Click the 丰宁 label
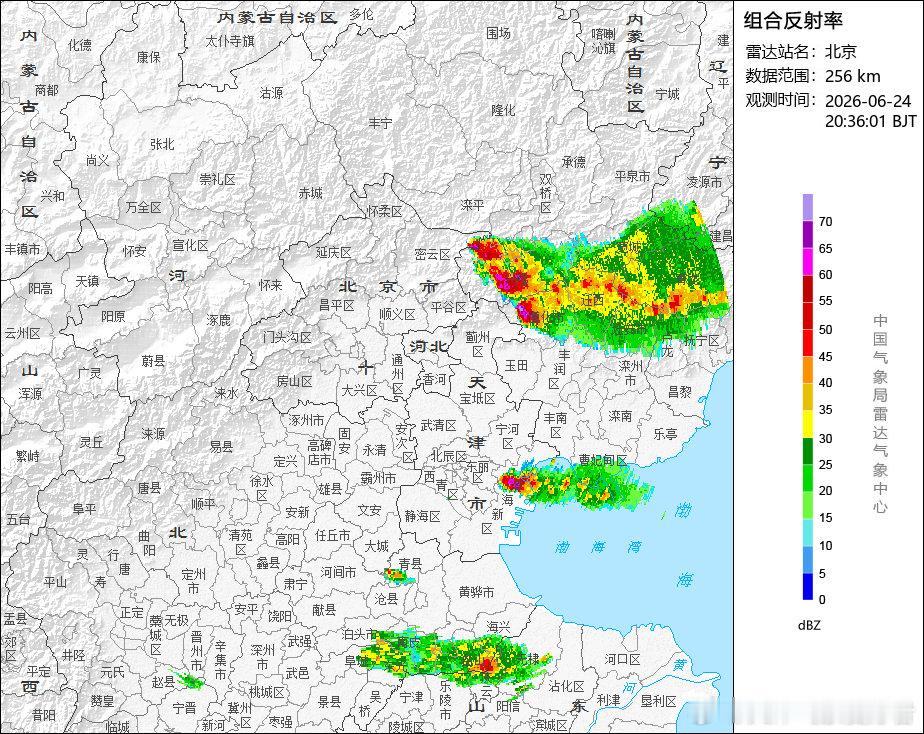The width and height of the screenshot is (924, 734). [380, 123]
